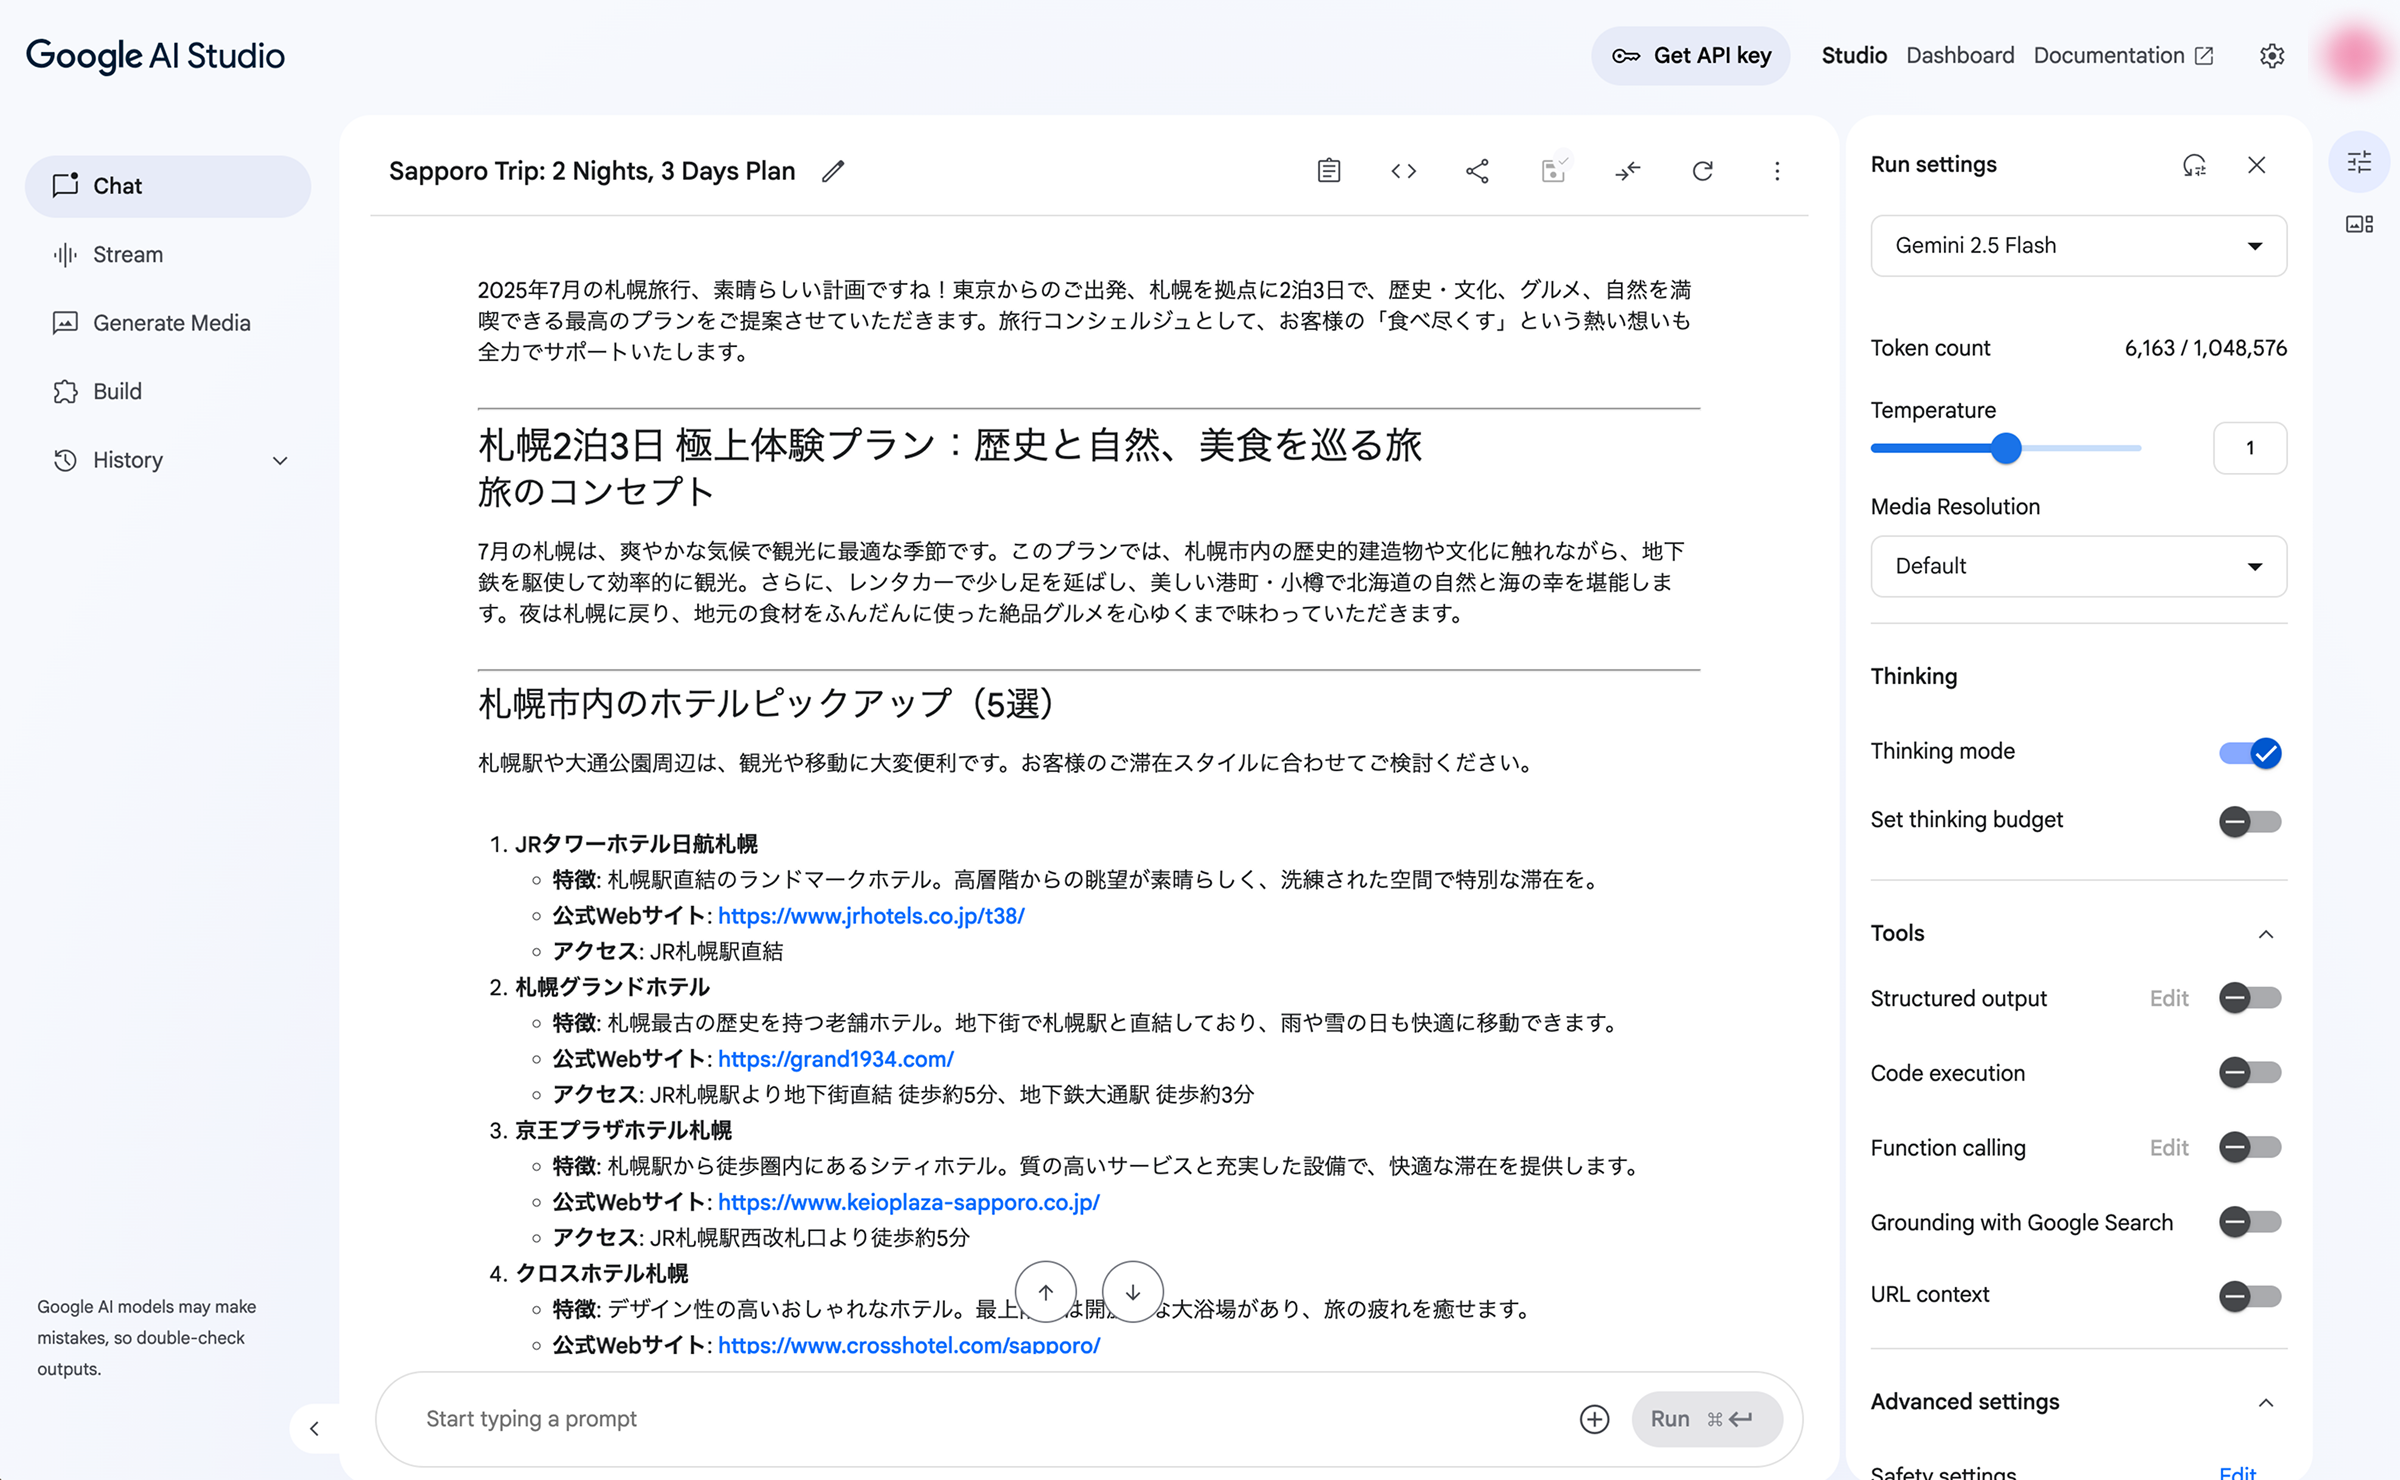The image size is (2400, 1480).
Task: Jump to next turn down arrow button
Action: click(x=1133, y=1292)
